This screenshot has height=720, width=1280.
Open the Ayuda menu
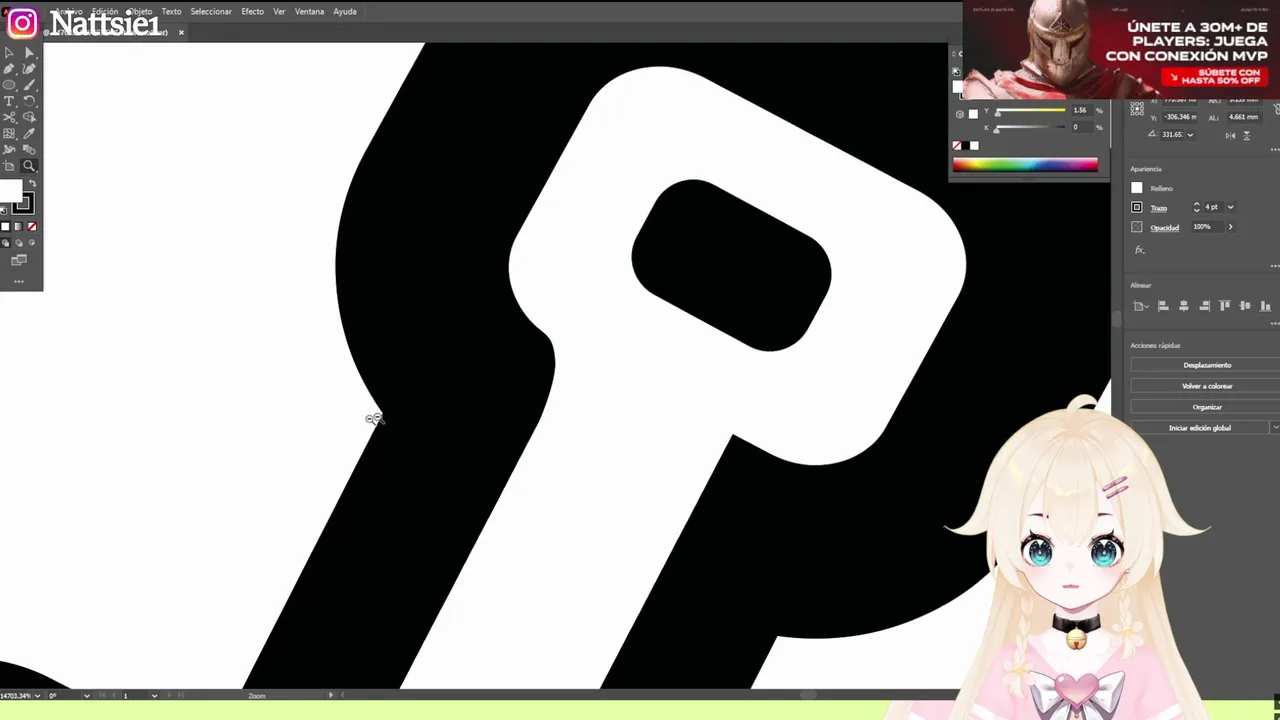(x=344, y=11)
